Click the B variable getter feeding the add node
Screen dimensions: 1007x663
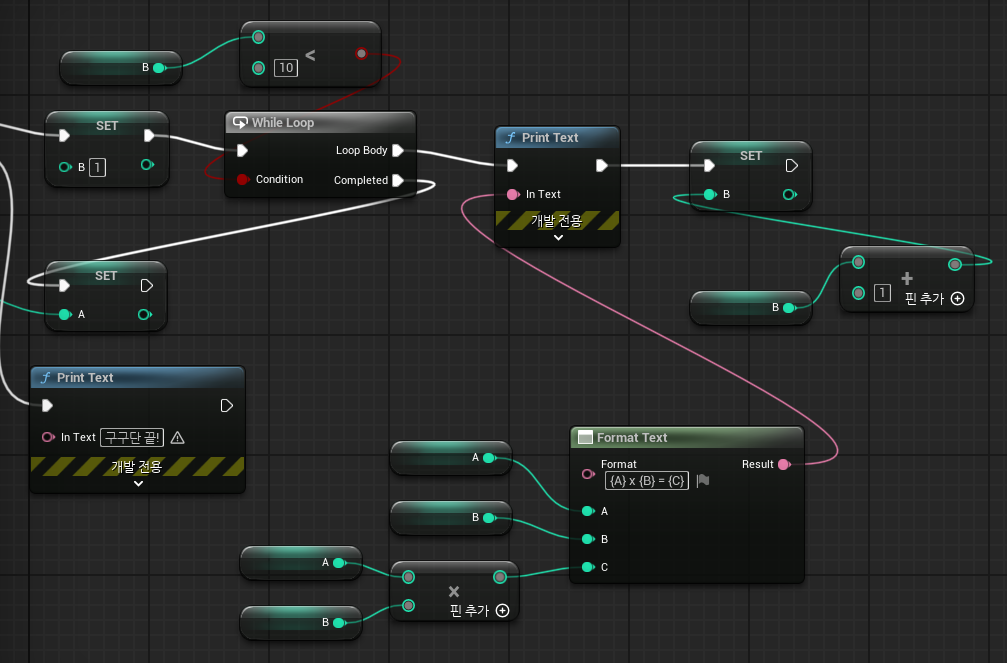point(751,308)
